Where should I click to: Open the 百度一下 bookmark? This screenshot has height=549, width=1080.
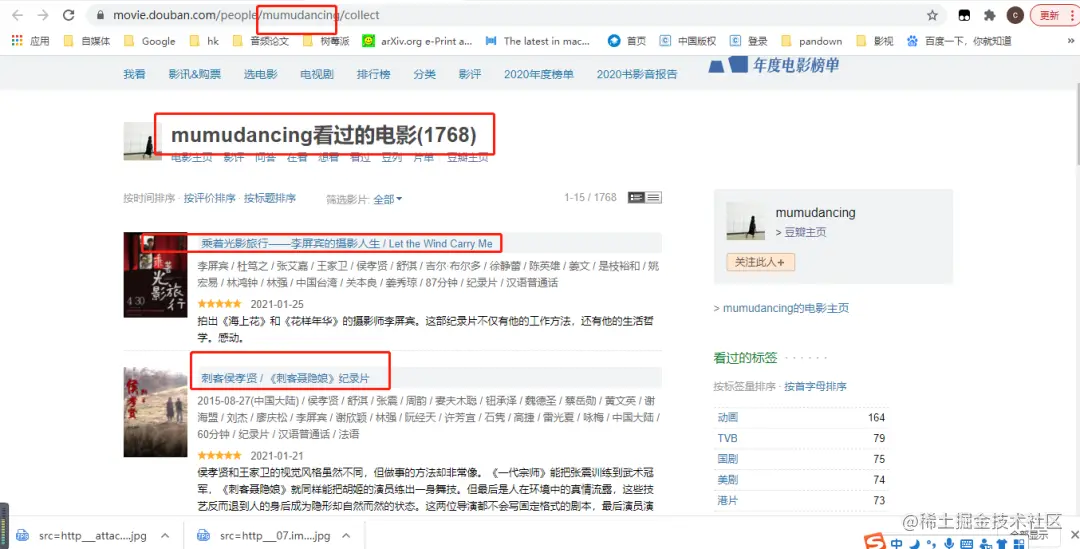point(959,41)
